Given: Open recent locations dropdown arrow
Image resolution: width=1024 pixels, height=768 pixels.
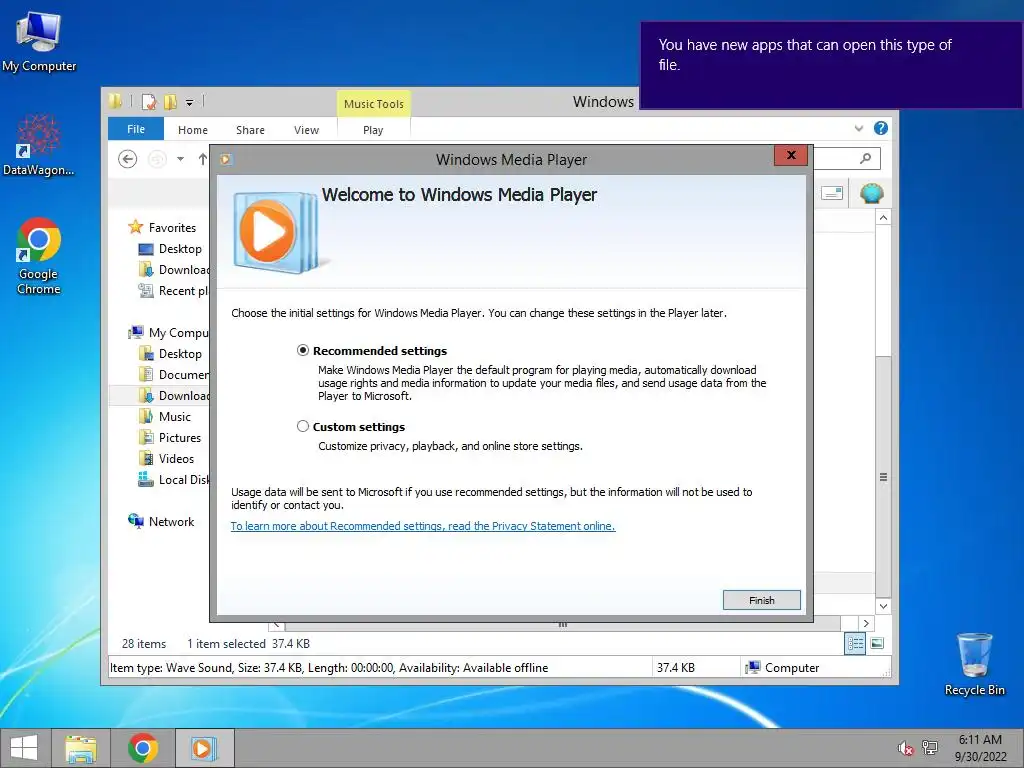Looking at the screenshot, I should click(x=180, y=159).
